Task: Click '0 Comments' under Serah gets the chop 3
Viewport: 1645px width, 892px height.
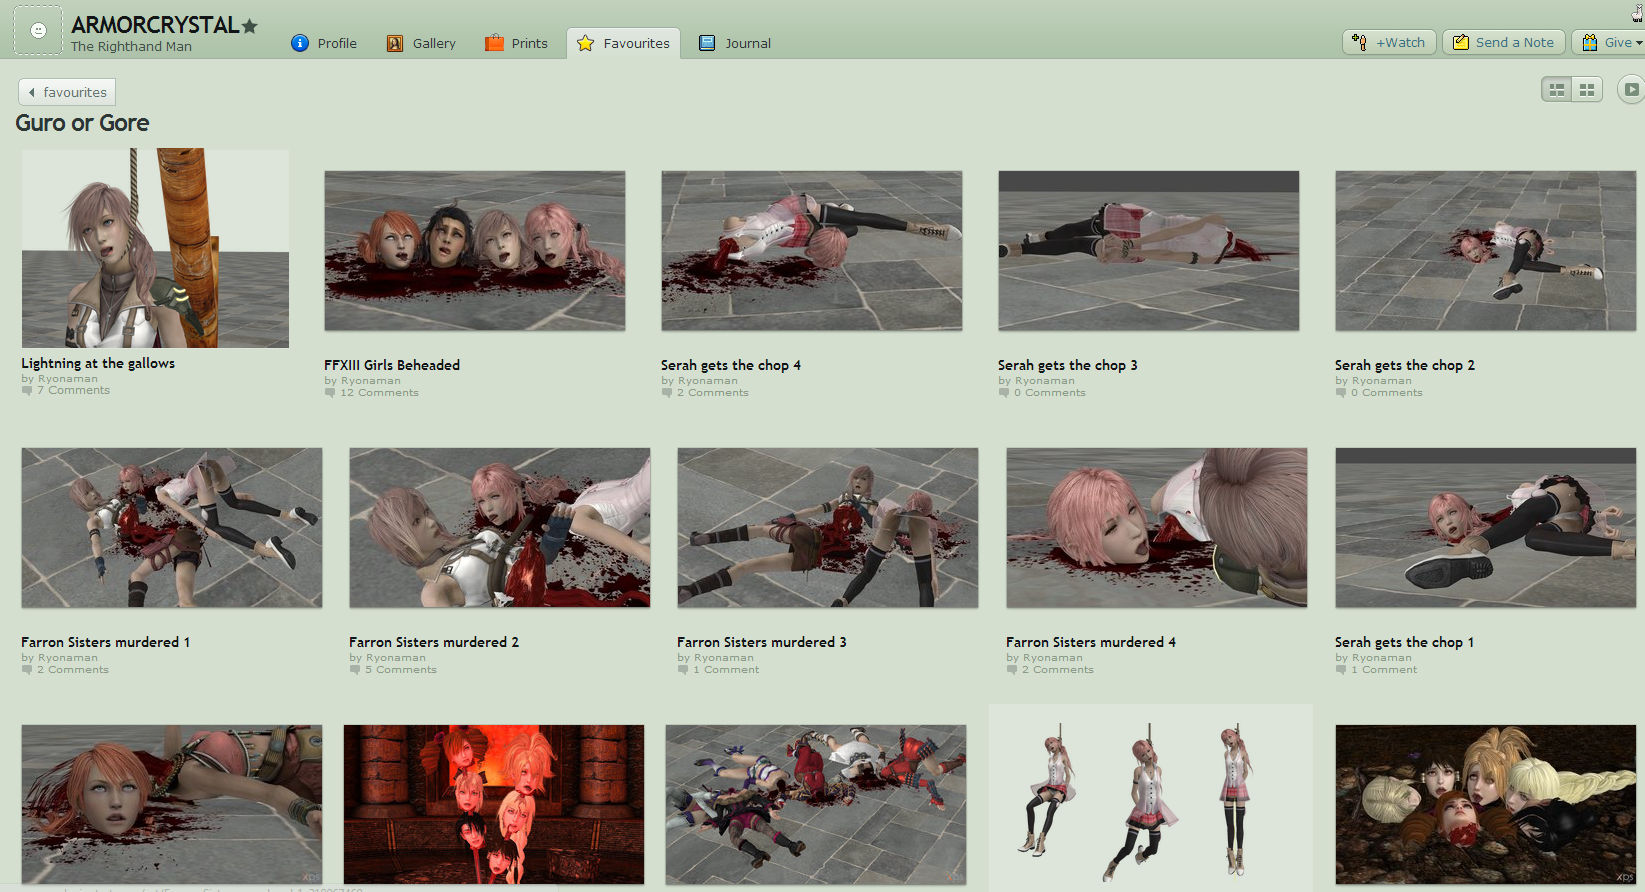Action: coord(1049,393)
